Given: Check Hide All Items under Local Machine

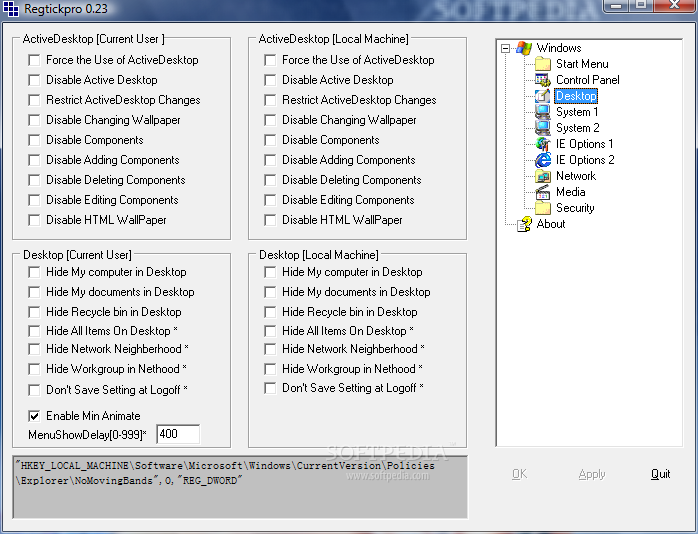Looking at the screenshot, I should (270, 331).
